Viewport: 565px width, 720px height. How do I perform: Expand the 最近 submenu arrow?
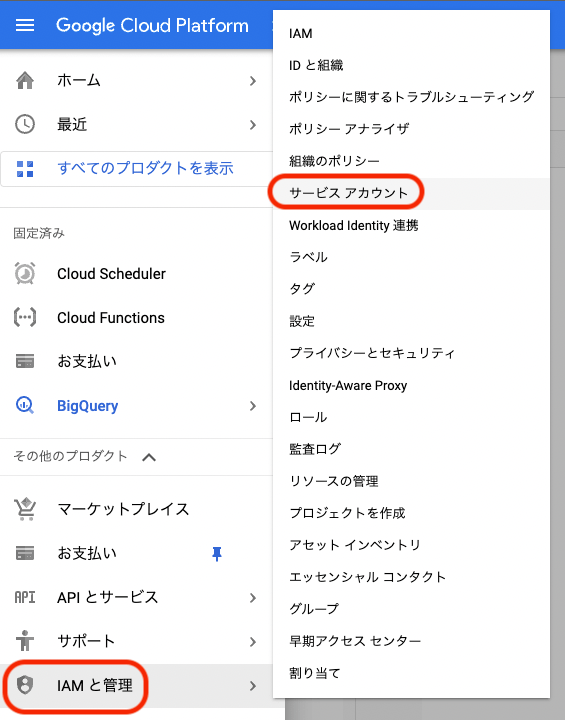pyautogui.click(x=253, y=125)
